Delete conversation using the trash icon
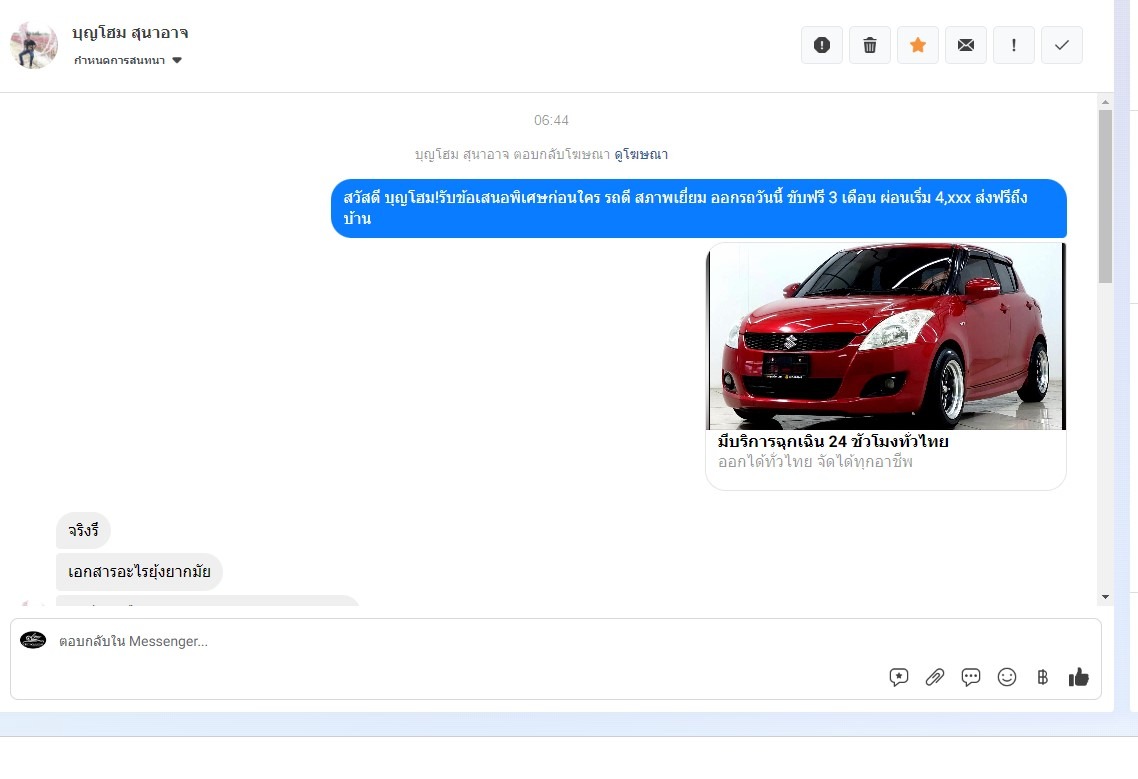This screenshot has width=1138, height=779. (870, 45)
